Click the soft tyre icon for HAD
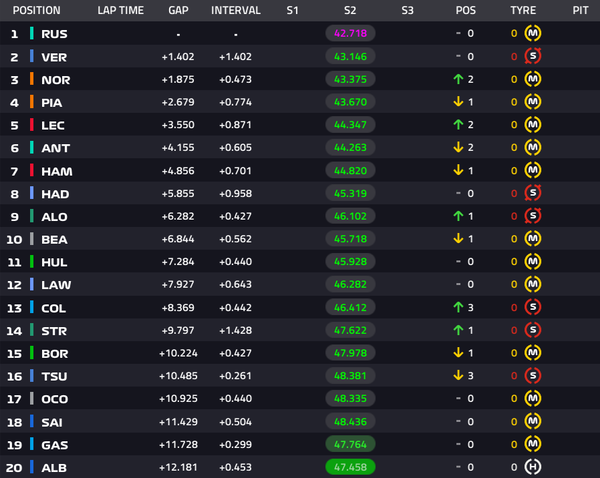This screenshot has width=600, height=478. [x=533, y=193]
